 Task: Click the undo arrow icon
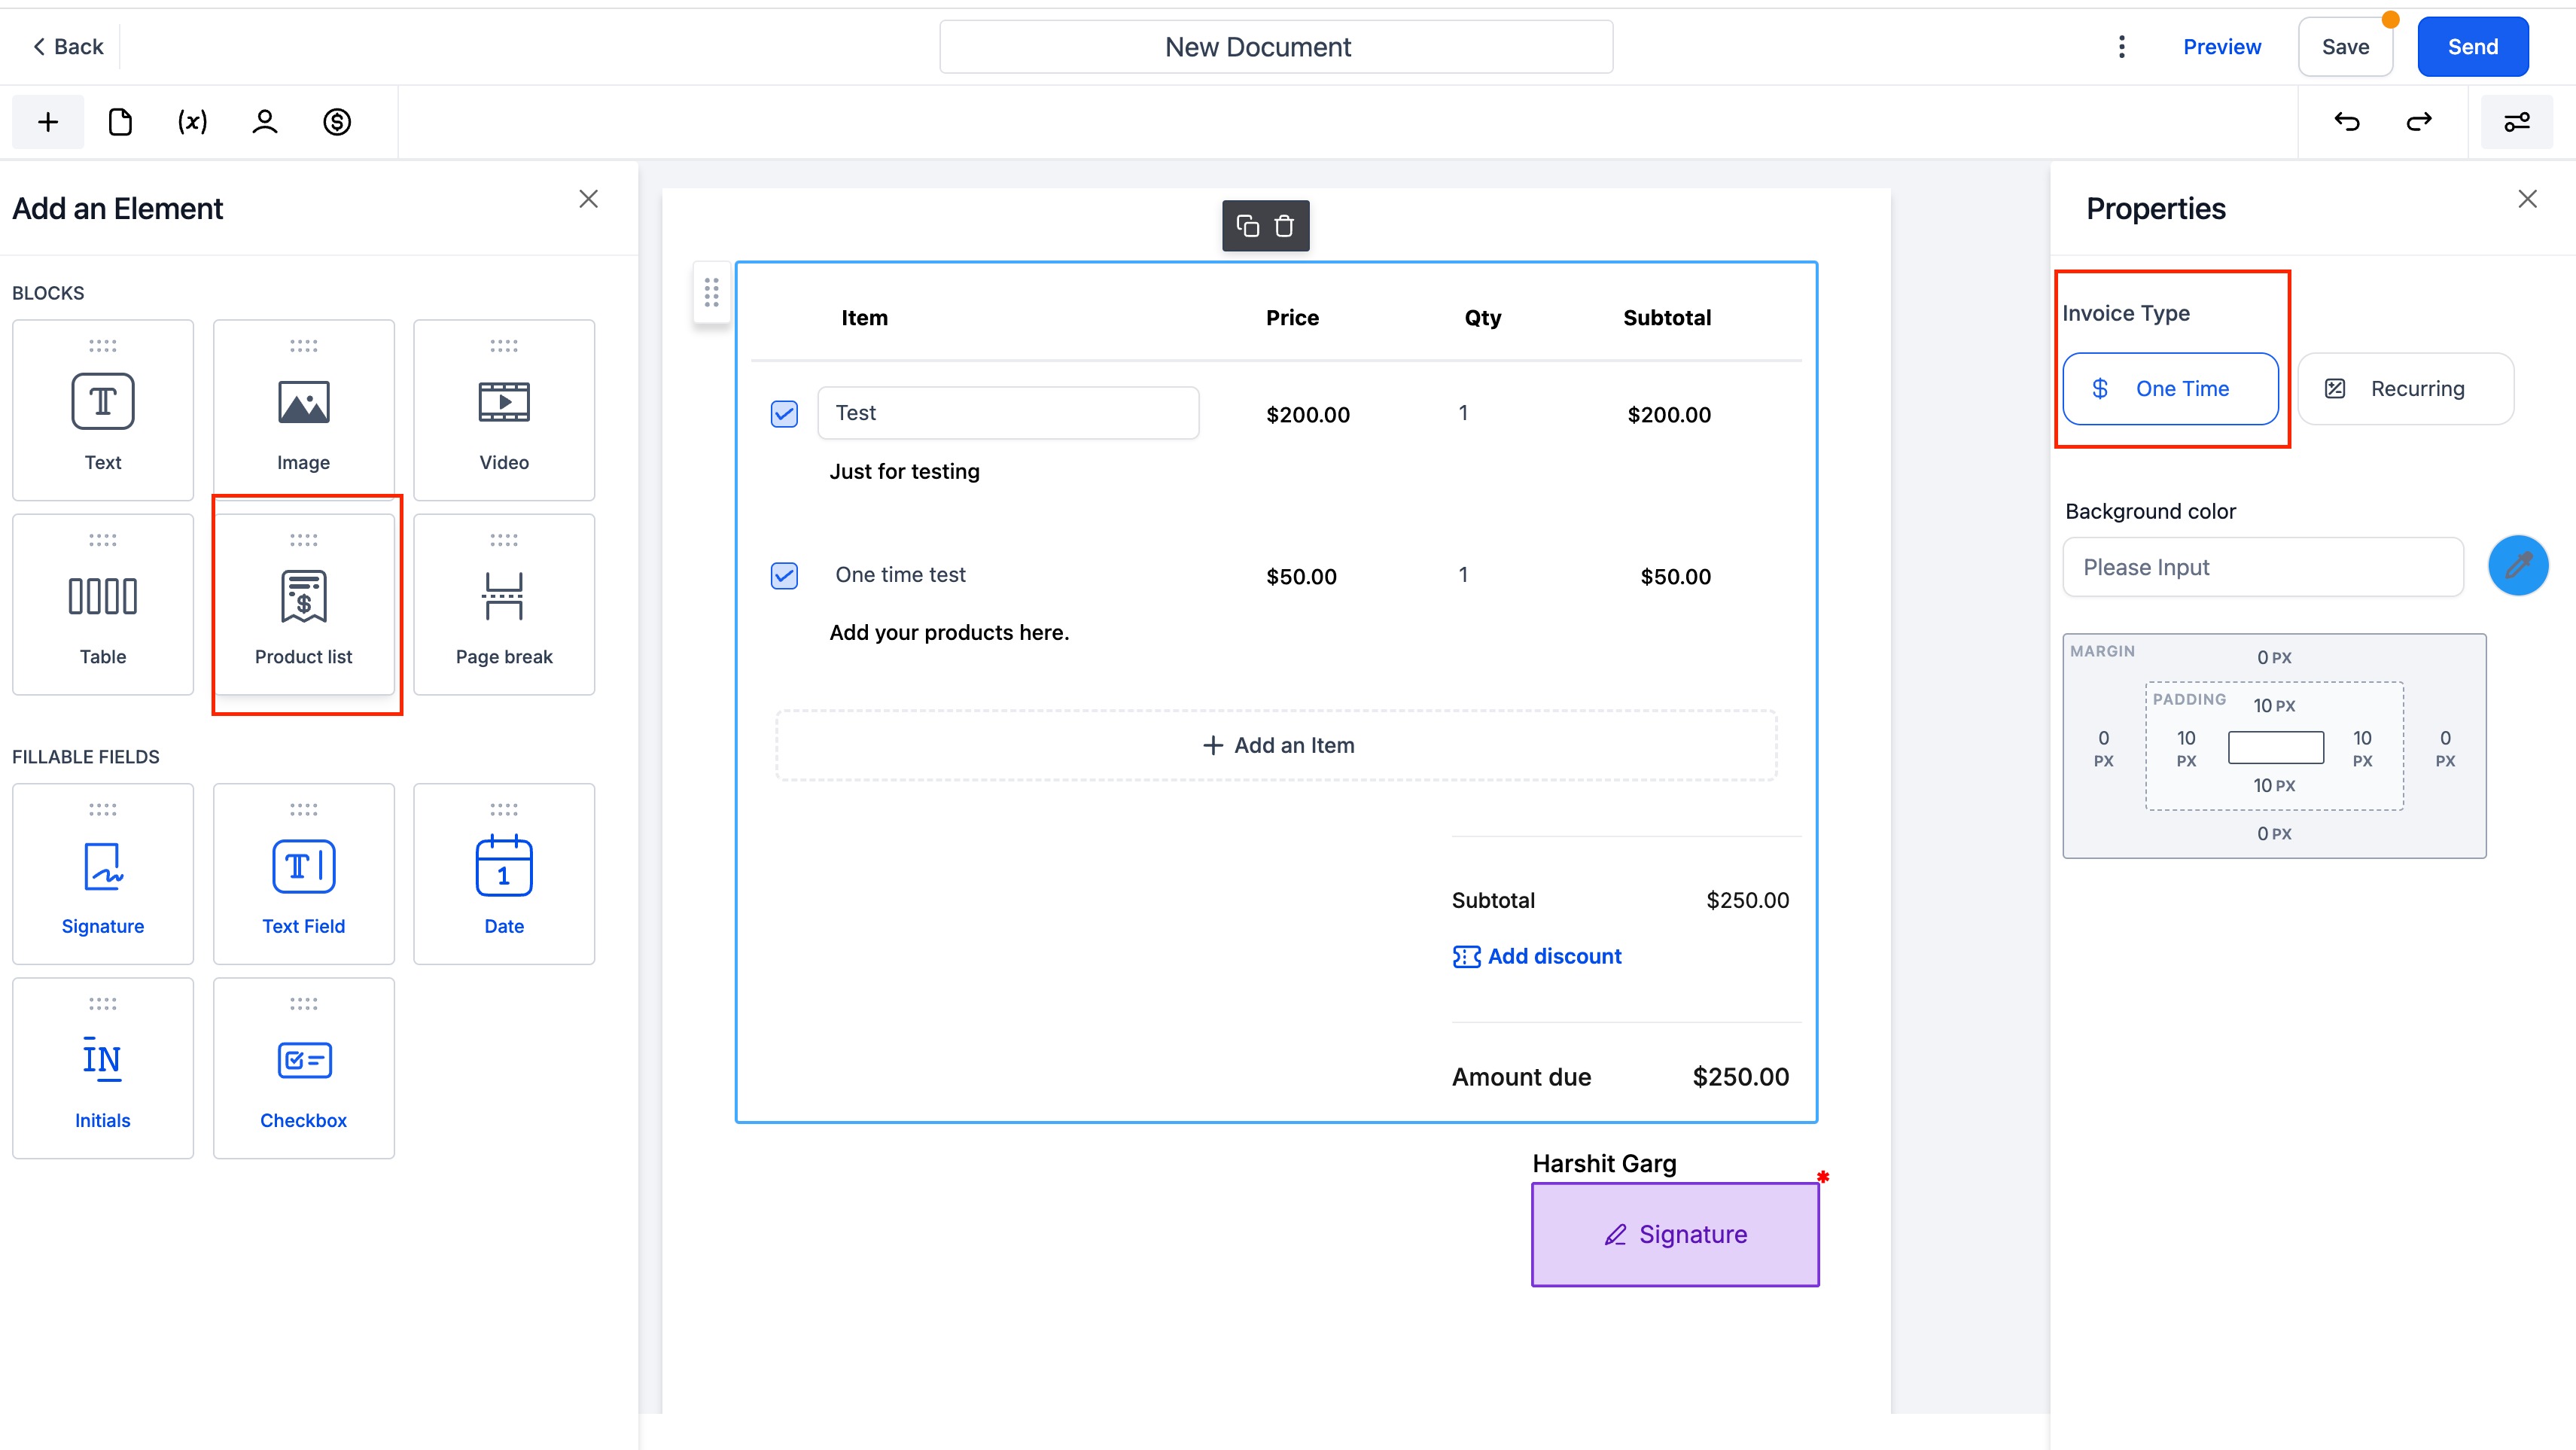2346,122
